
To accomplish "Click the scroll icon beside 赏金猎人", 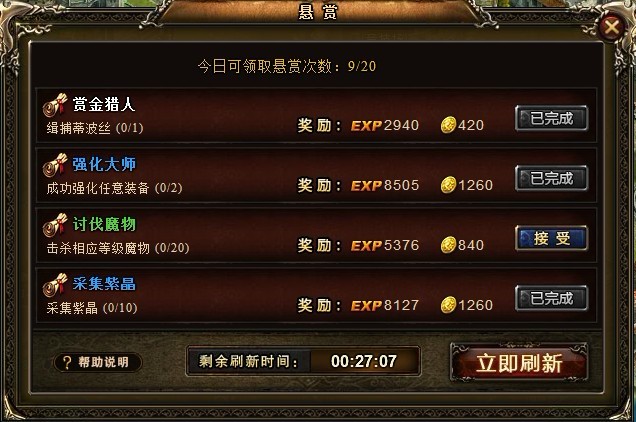I will coord(55,105).
